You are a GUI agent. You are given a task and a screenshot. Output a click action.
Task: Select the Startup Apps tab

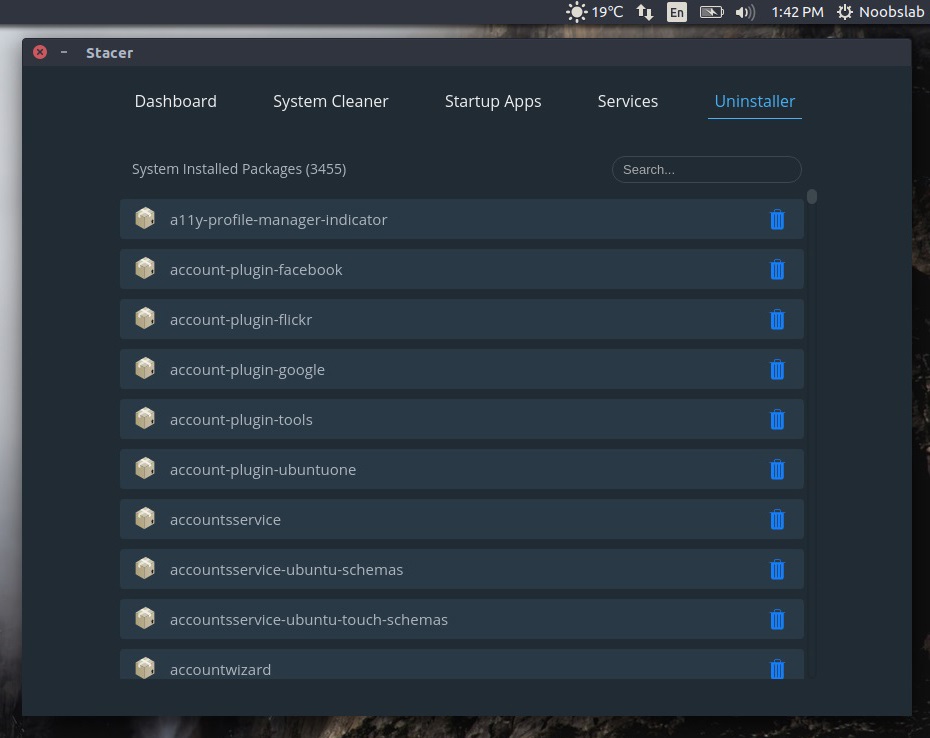click(x=493, y=101)
